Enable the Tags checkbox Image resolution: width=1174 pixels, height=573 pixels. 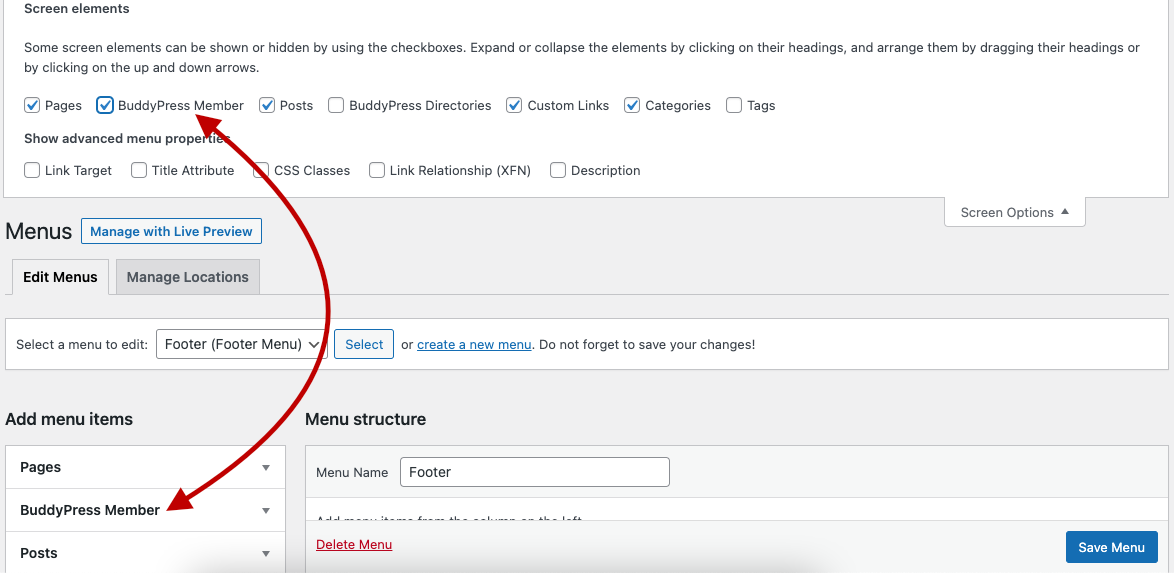pyautogui.click(x=734, y=105)
